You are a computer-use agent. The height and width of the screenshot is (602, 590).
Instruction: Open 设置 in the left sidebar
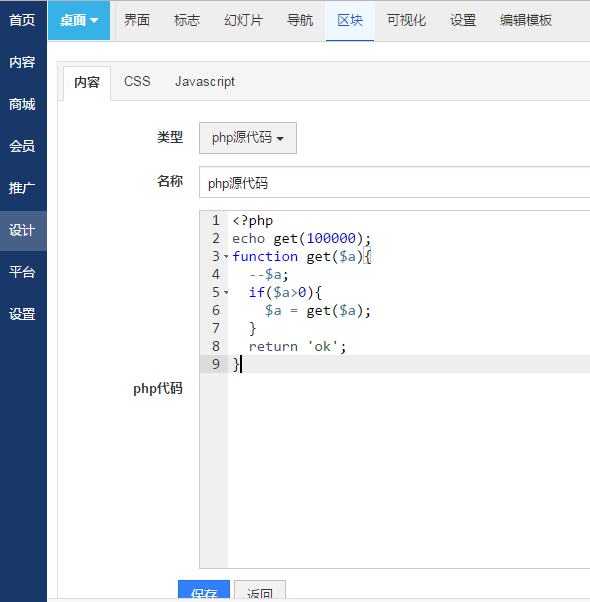(x=23, y=314)
